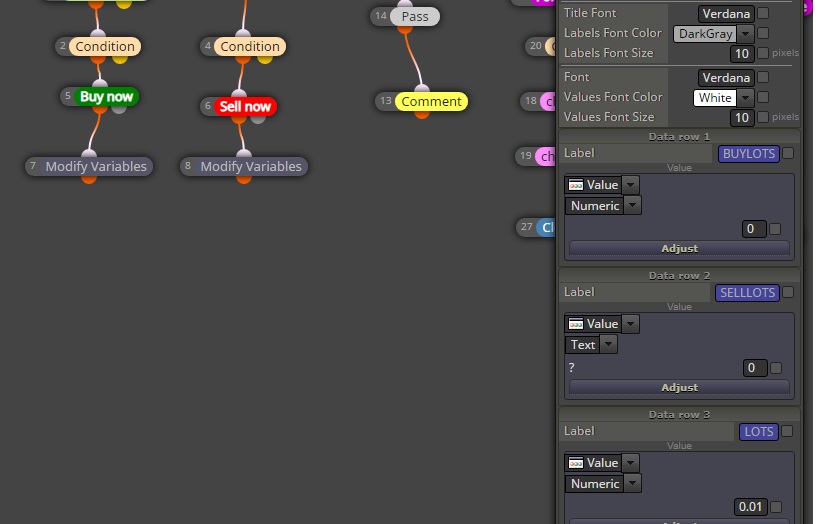The height and width of the screenshot is (524, 819).
Task: Click the Data row 2 section header
Action: (x=679, y=276)
